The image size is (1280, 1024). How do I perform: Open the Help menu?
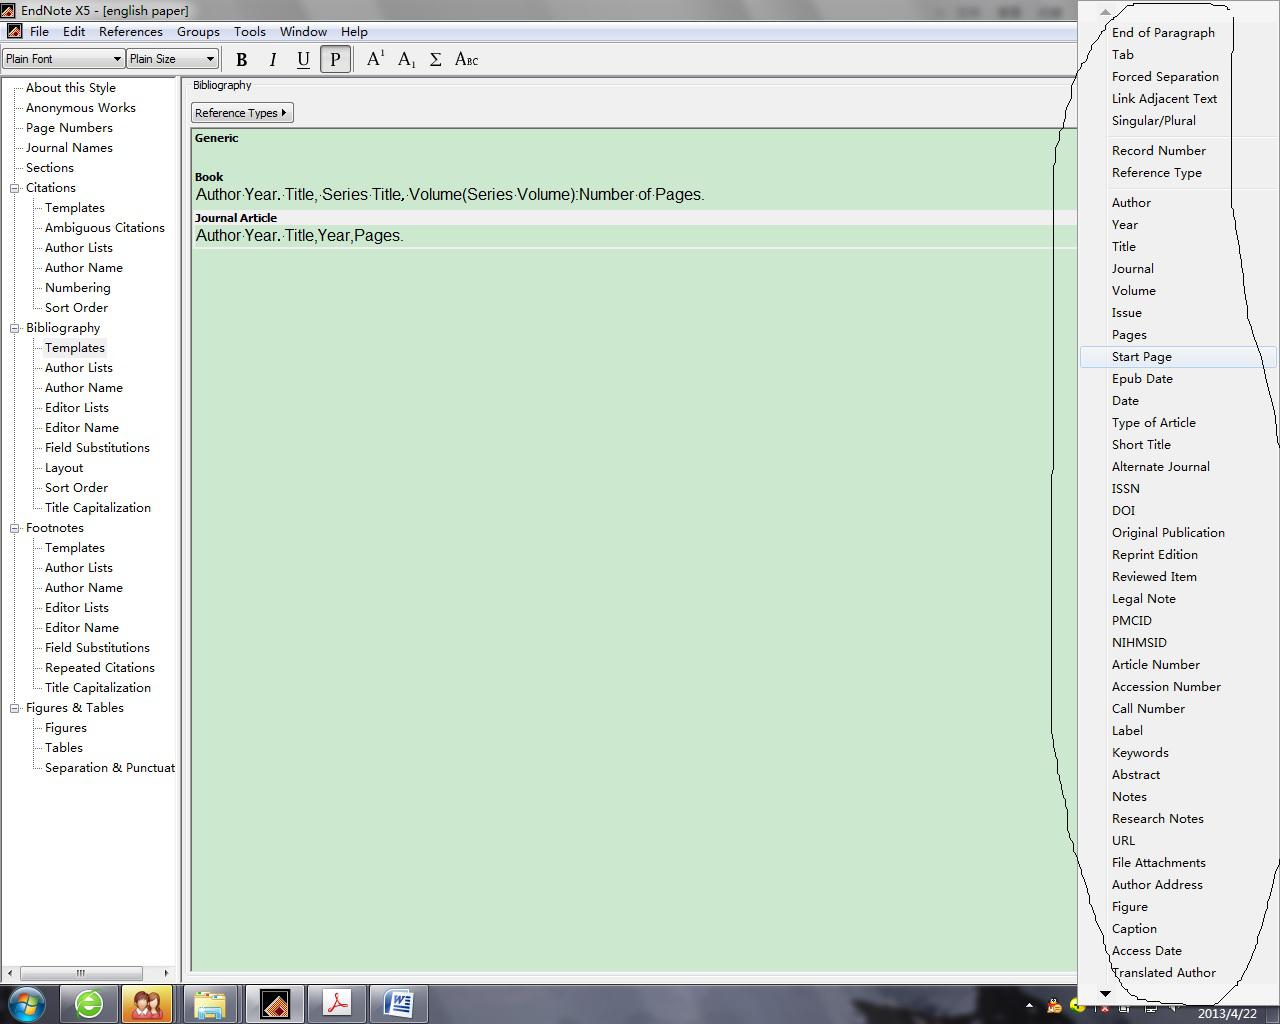354,31
